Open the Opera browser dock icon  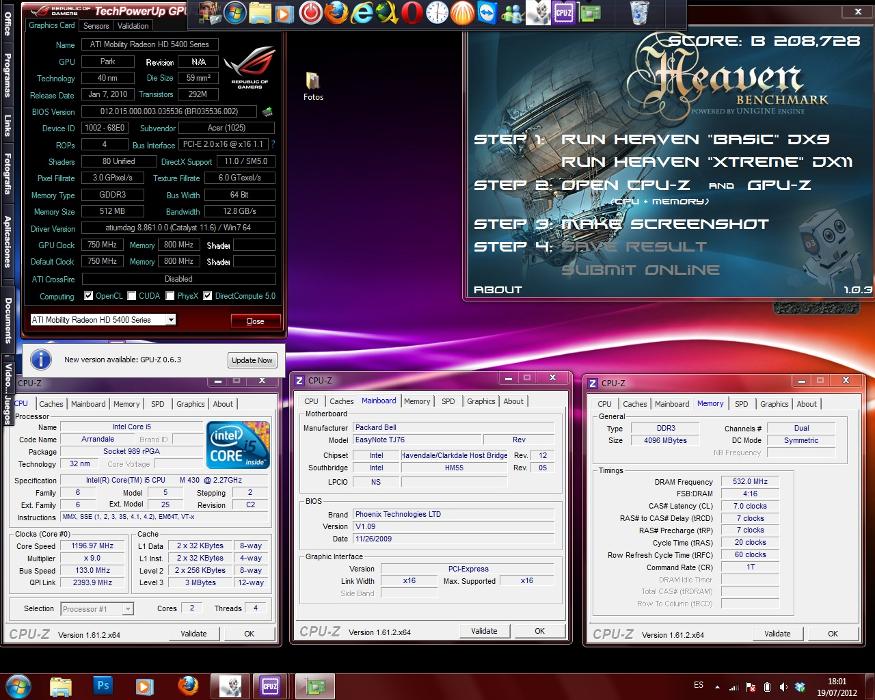[x=412, y=13]
